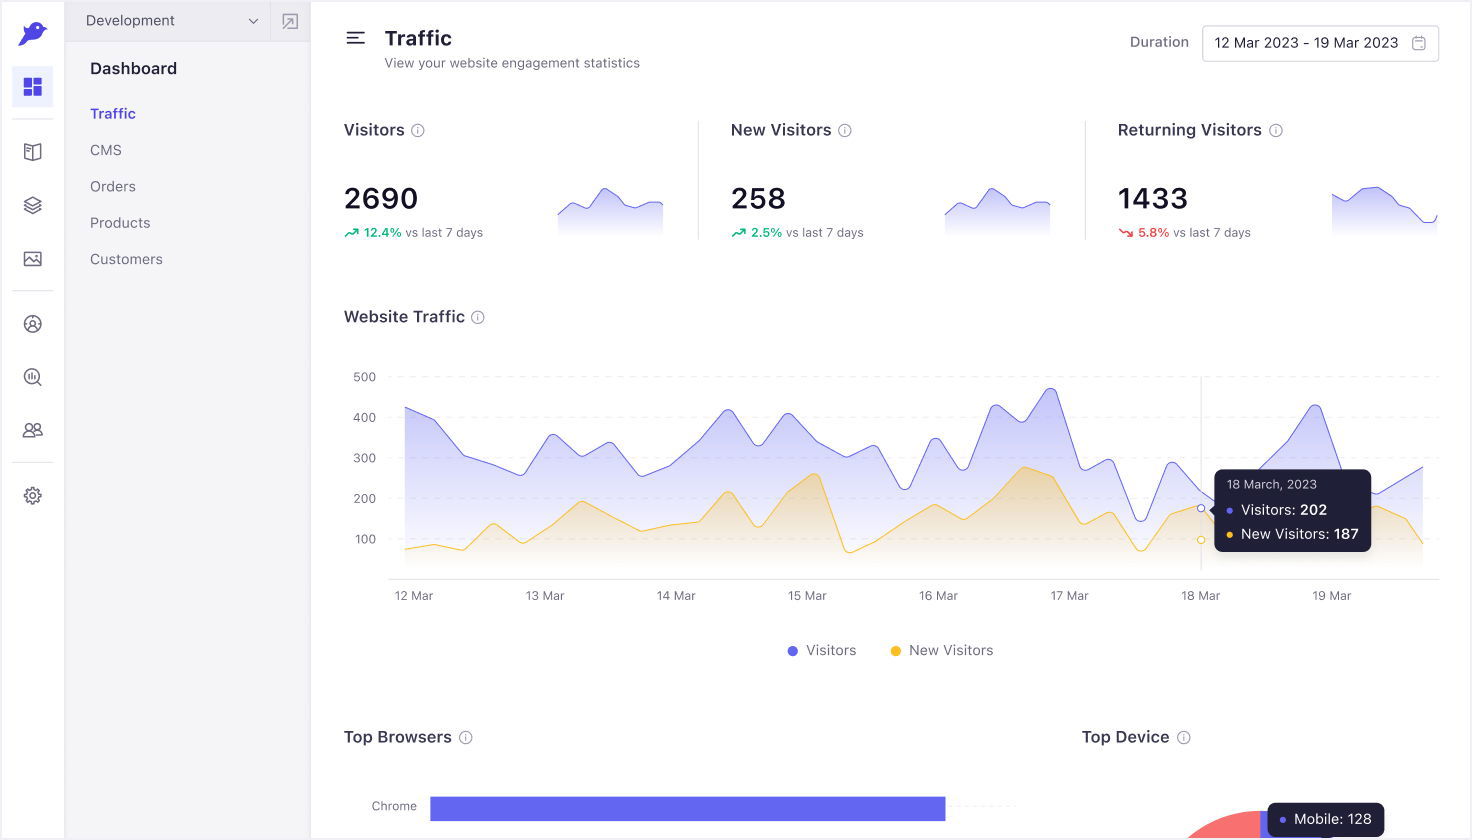
Task: Click the bird logo in sidebar
Action: pos(33,33)
